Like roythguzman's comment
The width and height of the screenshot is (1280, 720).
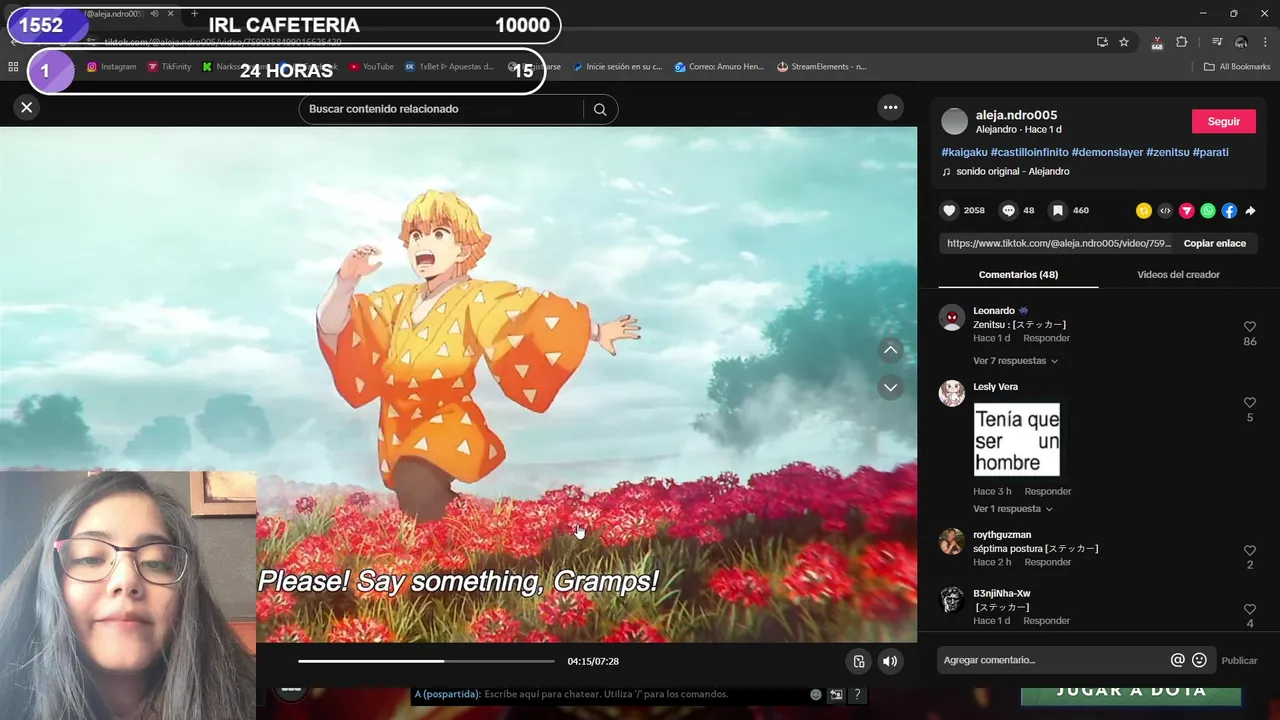[x=1250, y=550]
